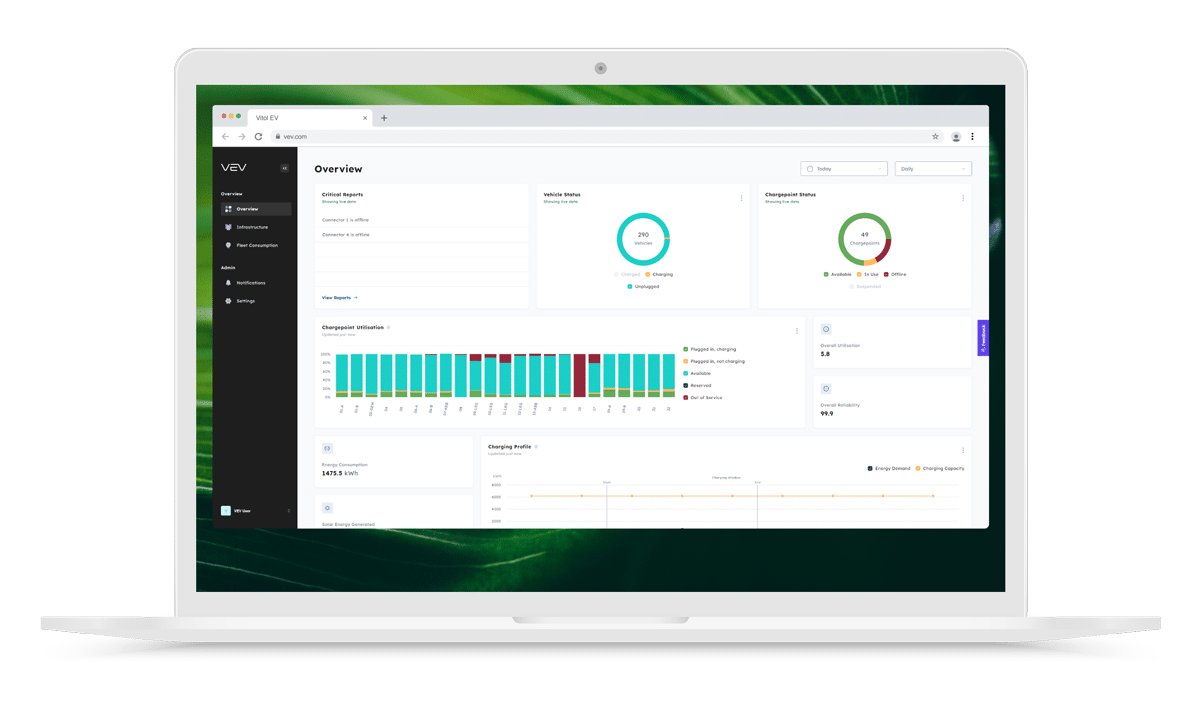Image resolution: width=1200 pixels, height=709 pixels.
Task: Click the View Reports link
Action: pos(335,297)
